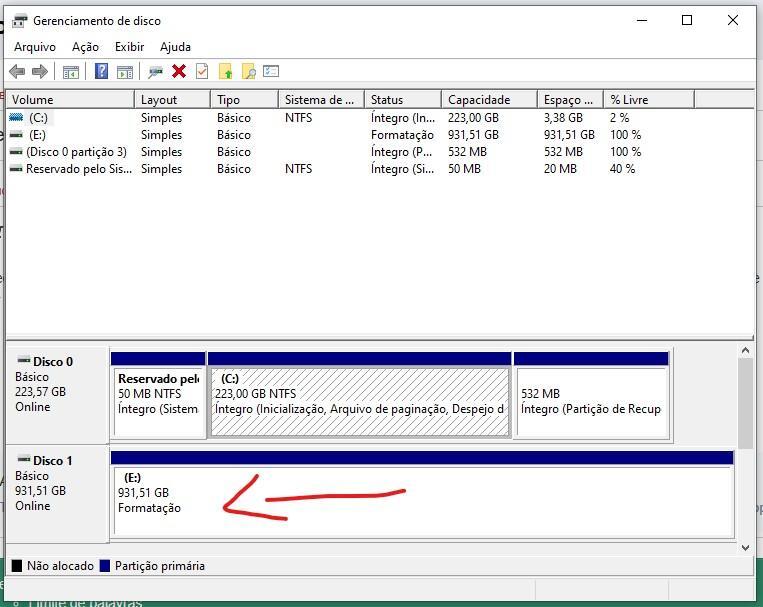
Task: Click the red X delete icon
Action: [x=179, y=72]
